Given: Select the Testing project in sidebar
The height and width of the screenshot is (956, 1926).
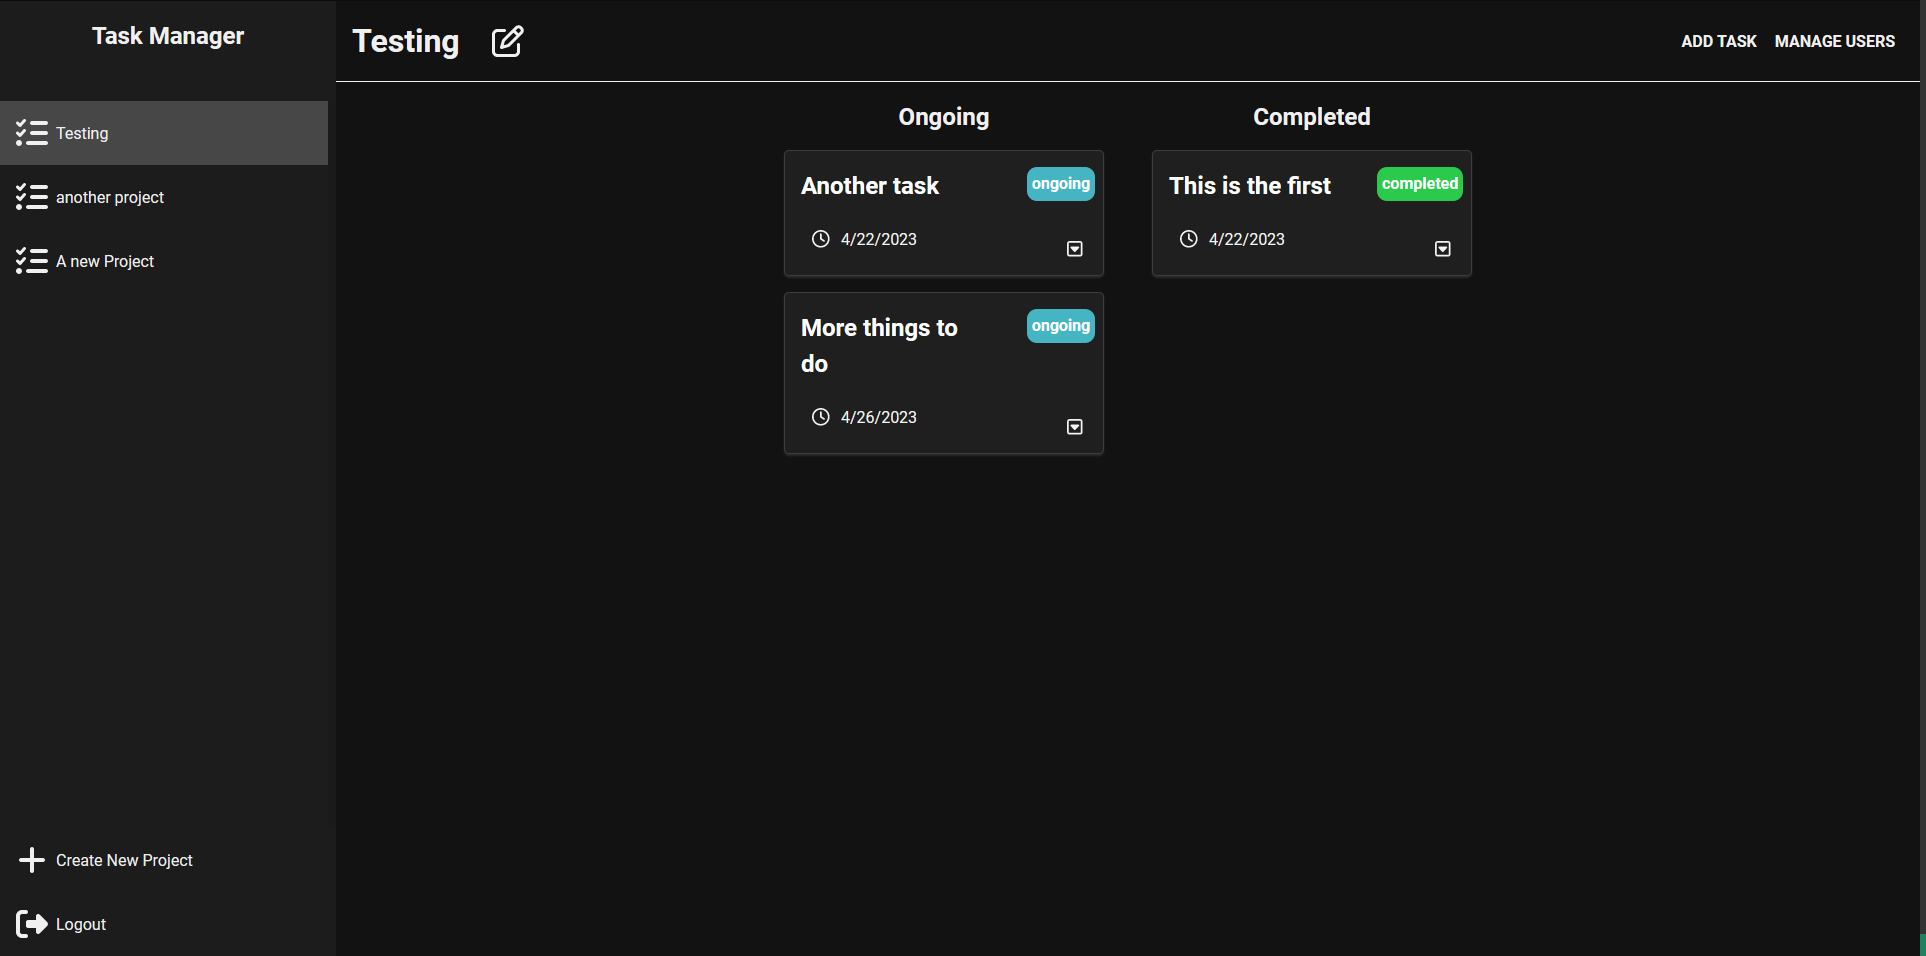Looking at the screenshot, I should [164, 133].
